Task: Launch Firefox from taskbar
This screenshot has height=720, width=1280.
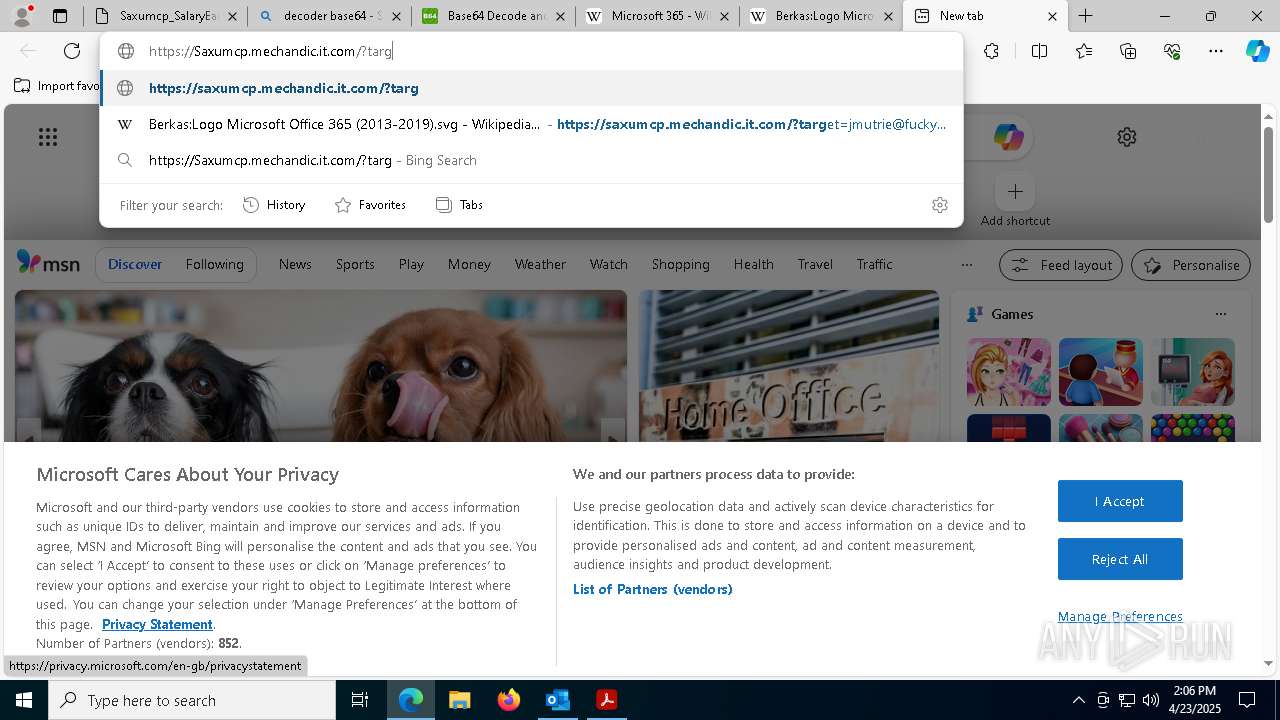Action: click(508, 700)
